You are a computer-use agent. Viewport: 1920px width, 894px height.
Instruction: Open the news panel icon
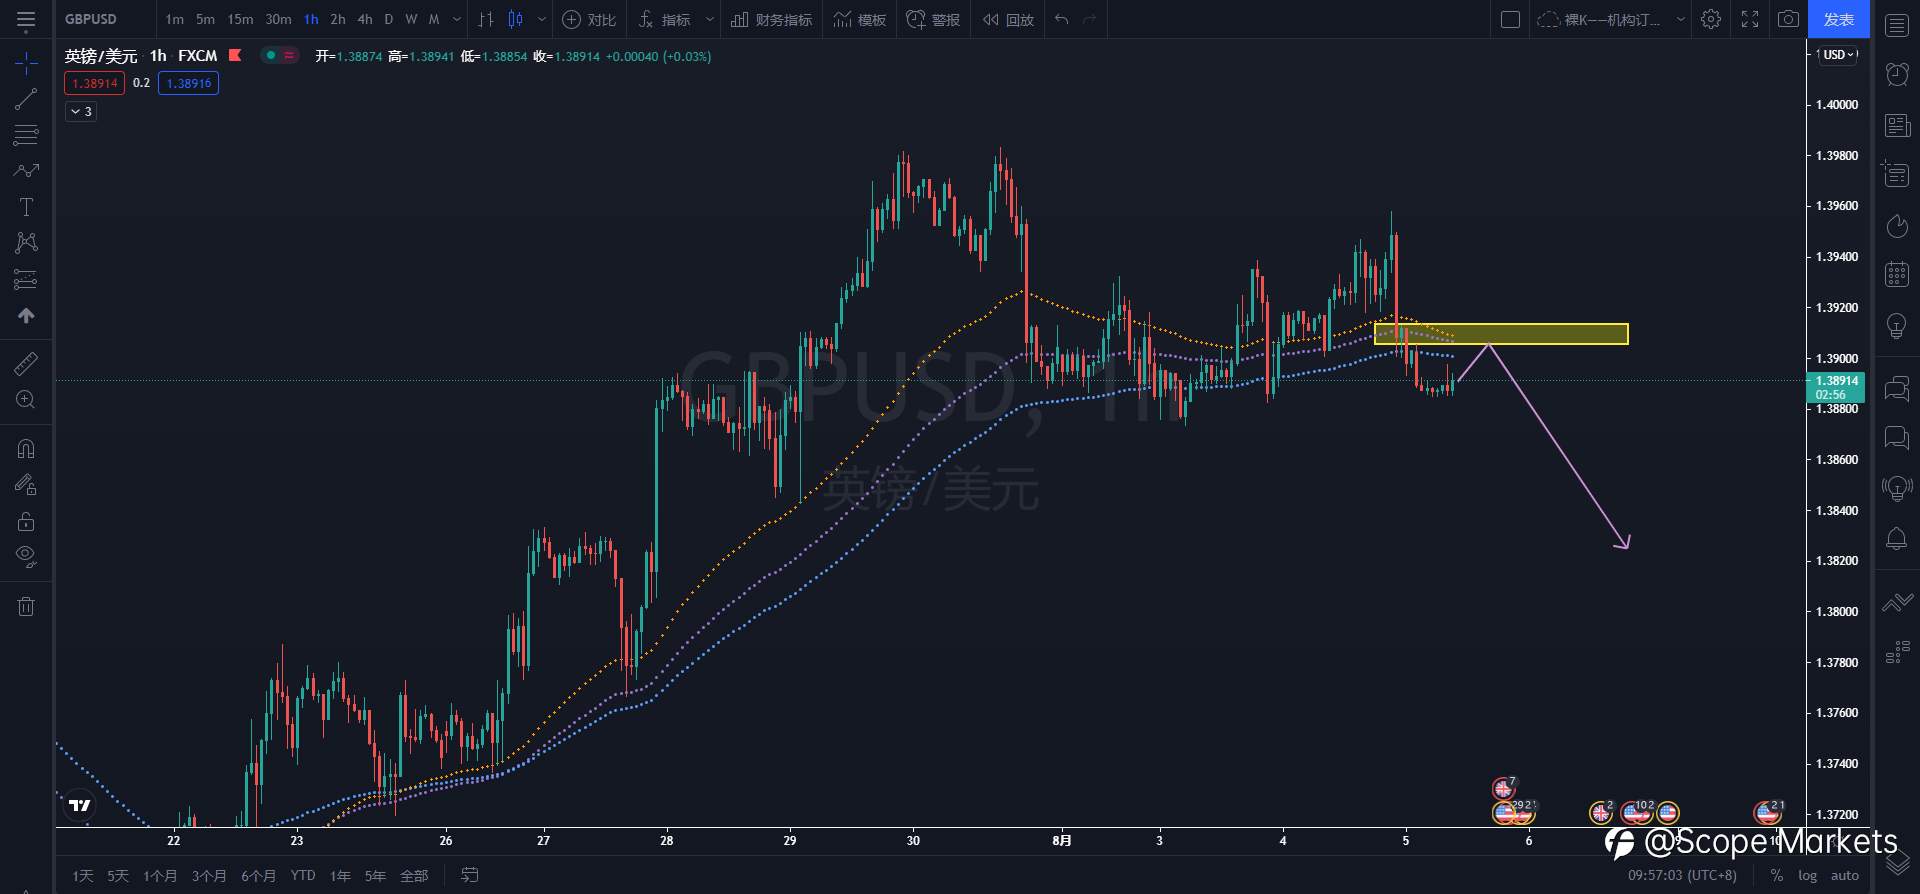(1897, 125)
